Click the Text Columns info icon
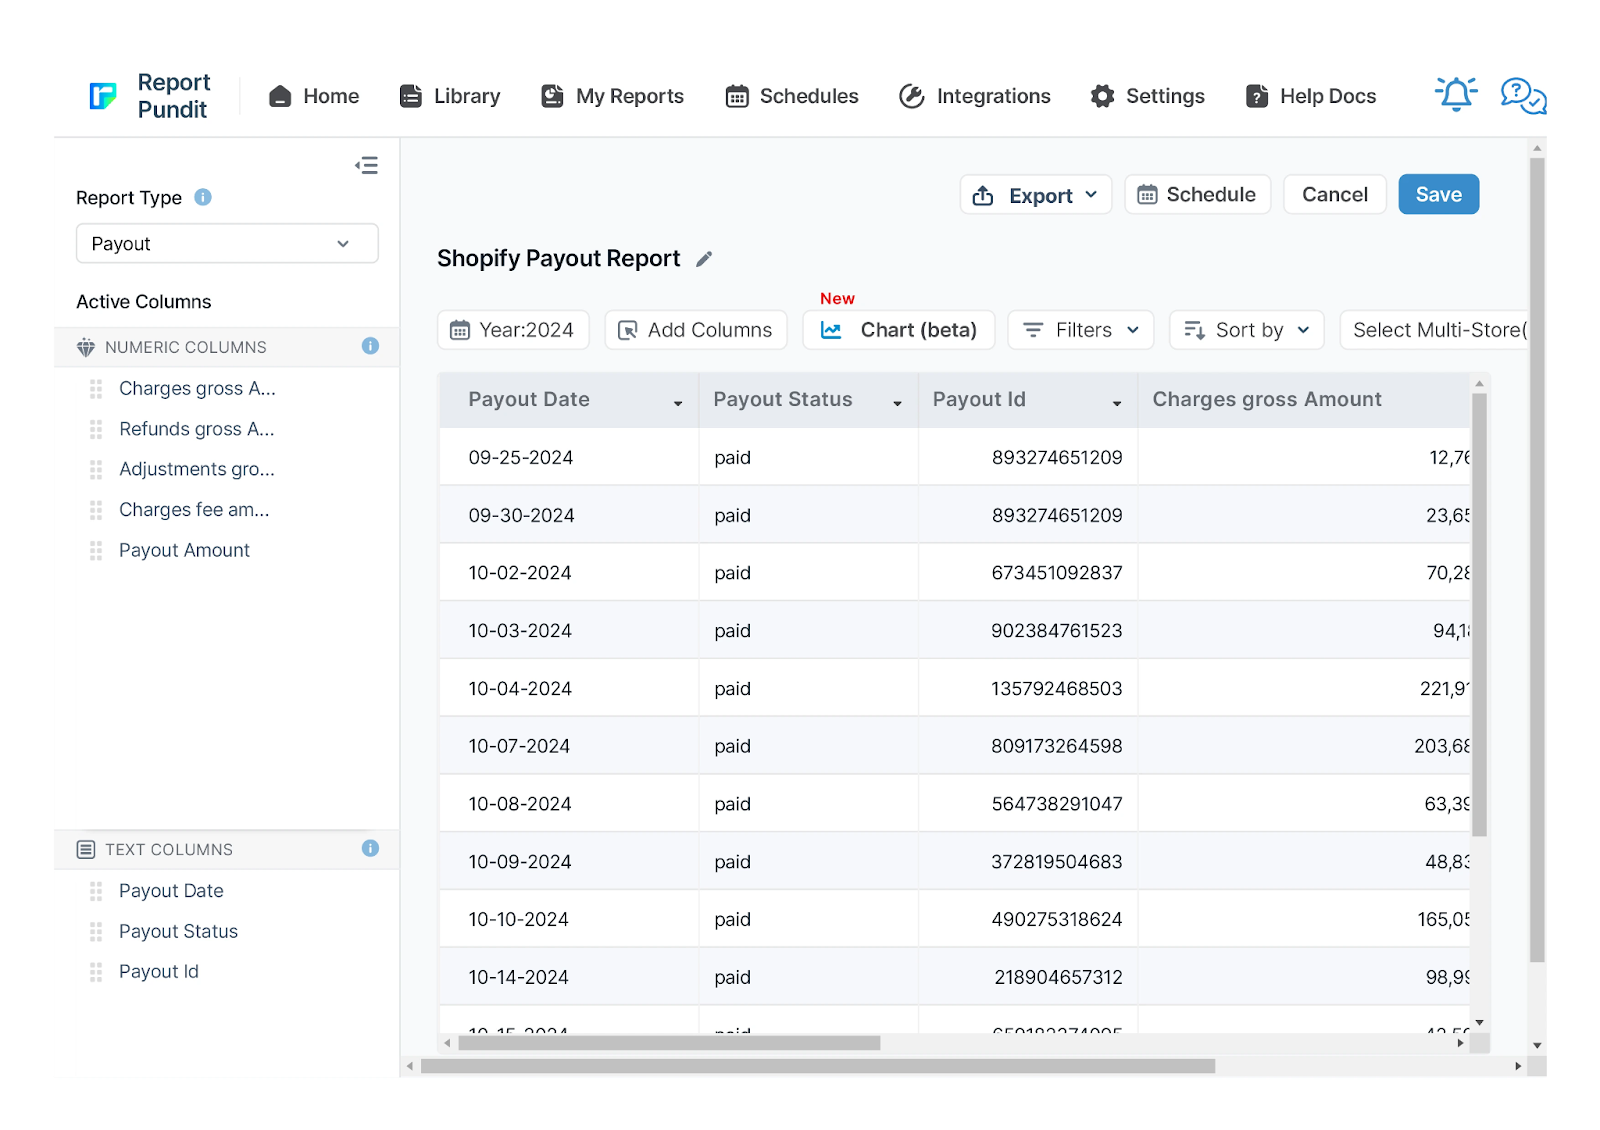1600x1130 pixels. [370, 848]
